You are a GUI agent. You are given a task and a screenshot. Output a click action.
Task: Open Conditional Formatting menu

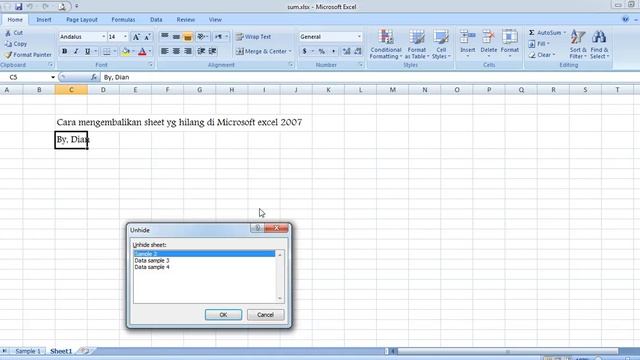click(386, 44)
